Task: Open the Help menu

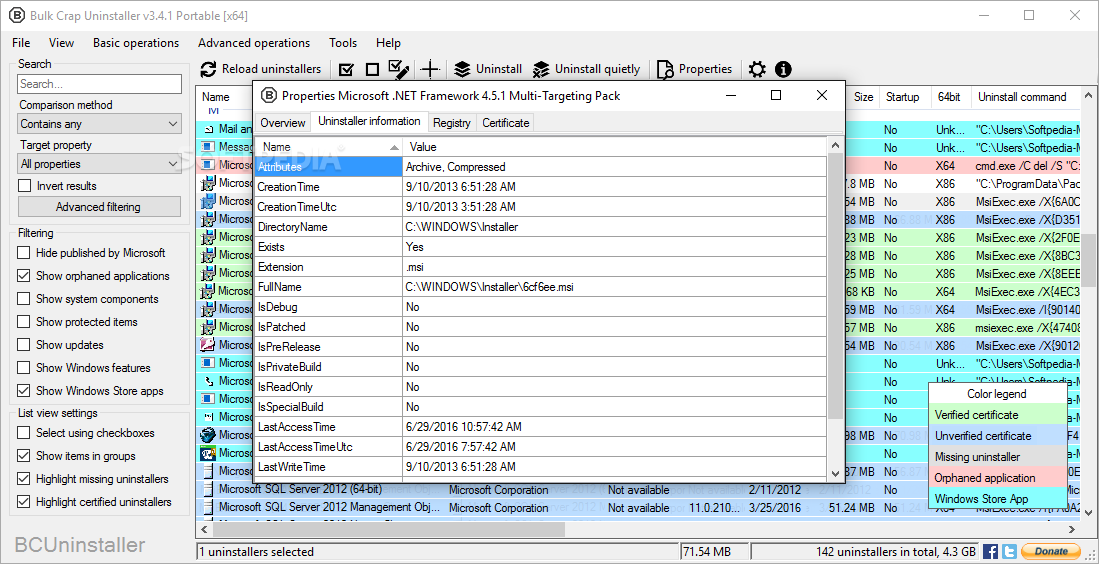Action: (388, 43)
